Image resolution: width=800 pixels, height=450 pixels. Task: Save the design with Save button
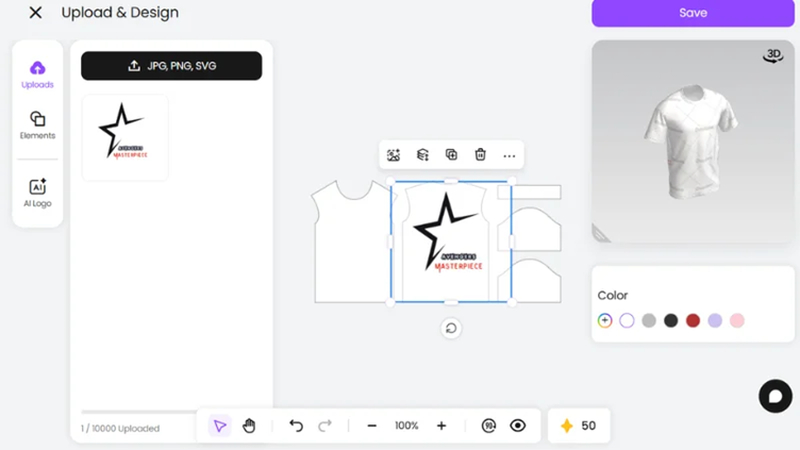tap(693, 13)
